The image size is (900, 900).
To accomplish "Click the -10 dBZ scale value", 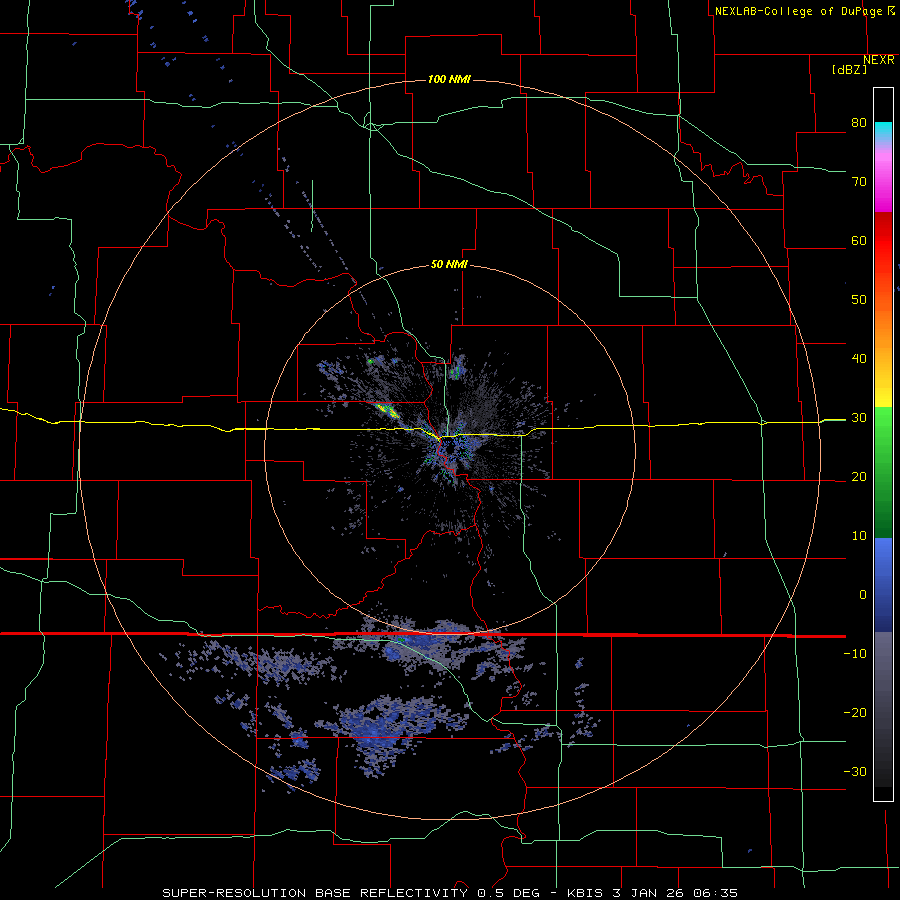I will coord(855,654).
